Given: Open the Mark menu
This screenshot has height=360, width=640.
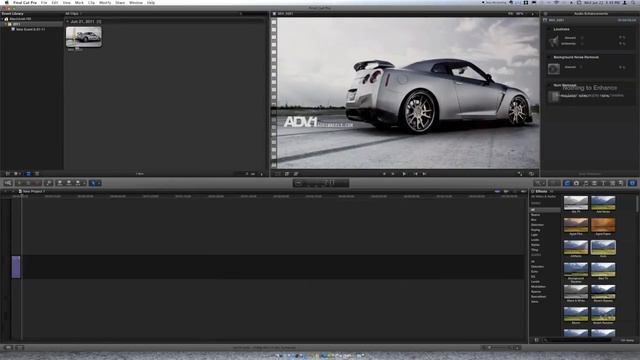Looking at the screenshot, I should point(79,2).
